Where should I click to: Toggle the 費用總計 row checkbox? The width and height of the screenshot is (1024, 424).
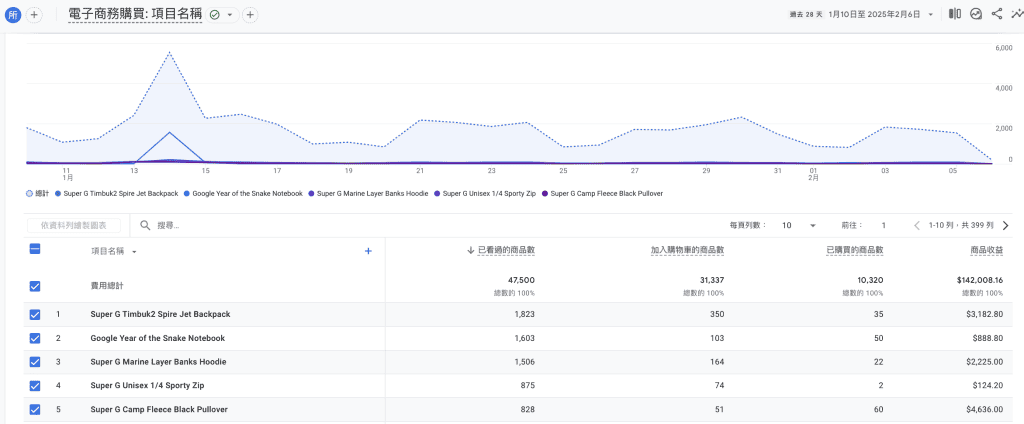tap(35, 286)
